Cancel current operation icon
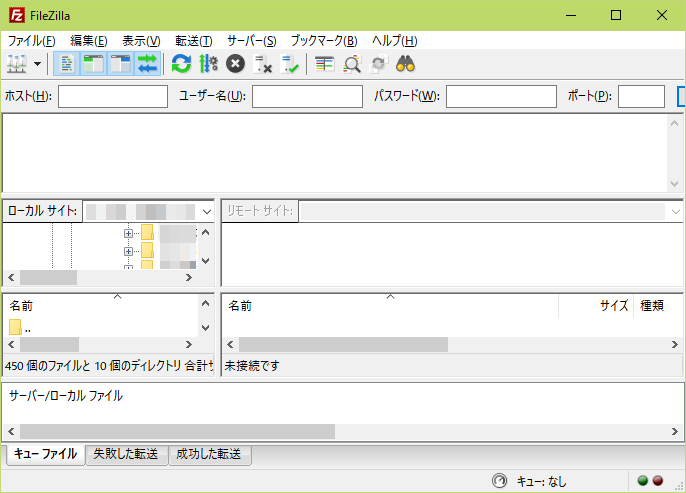This screenshot has height=493, width=686. 235,64
